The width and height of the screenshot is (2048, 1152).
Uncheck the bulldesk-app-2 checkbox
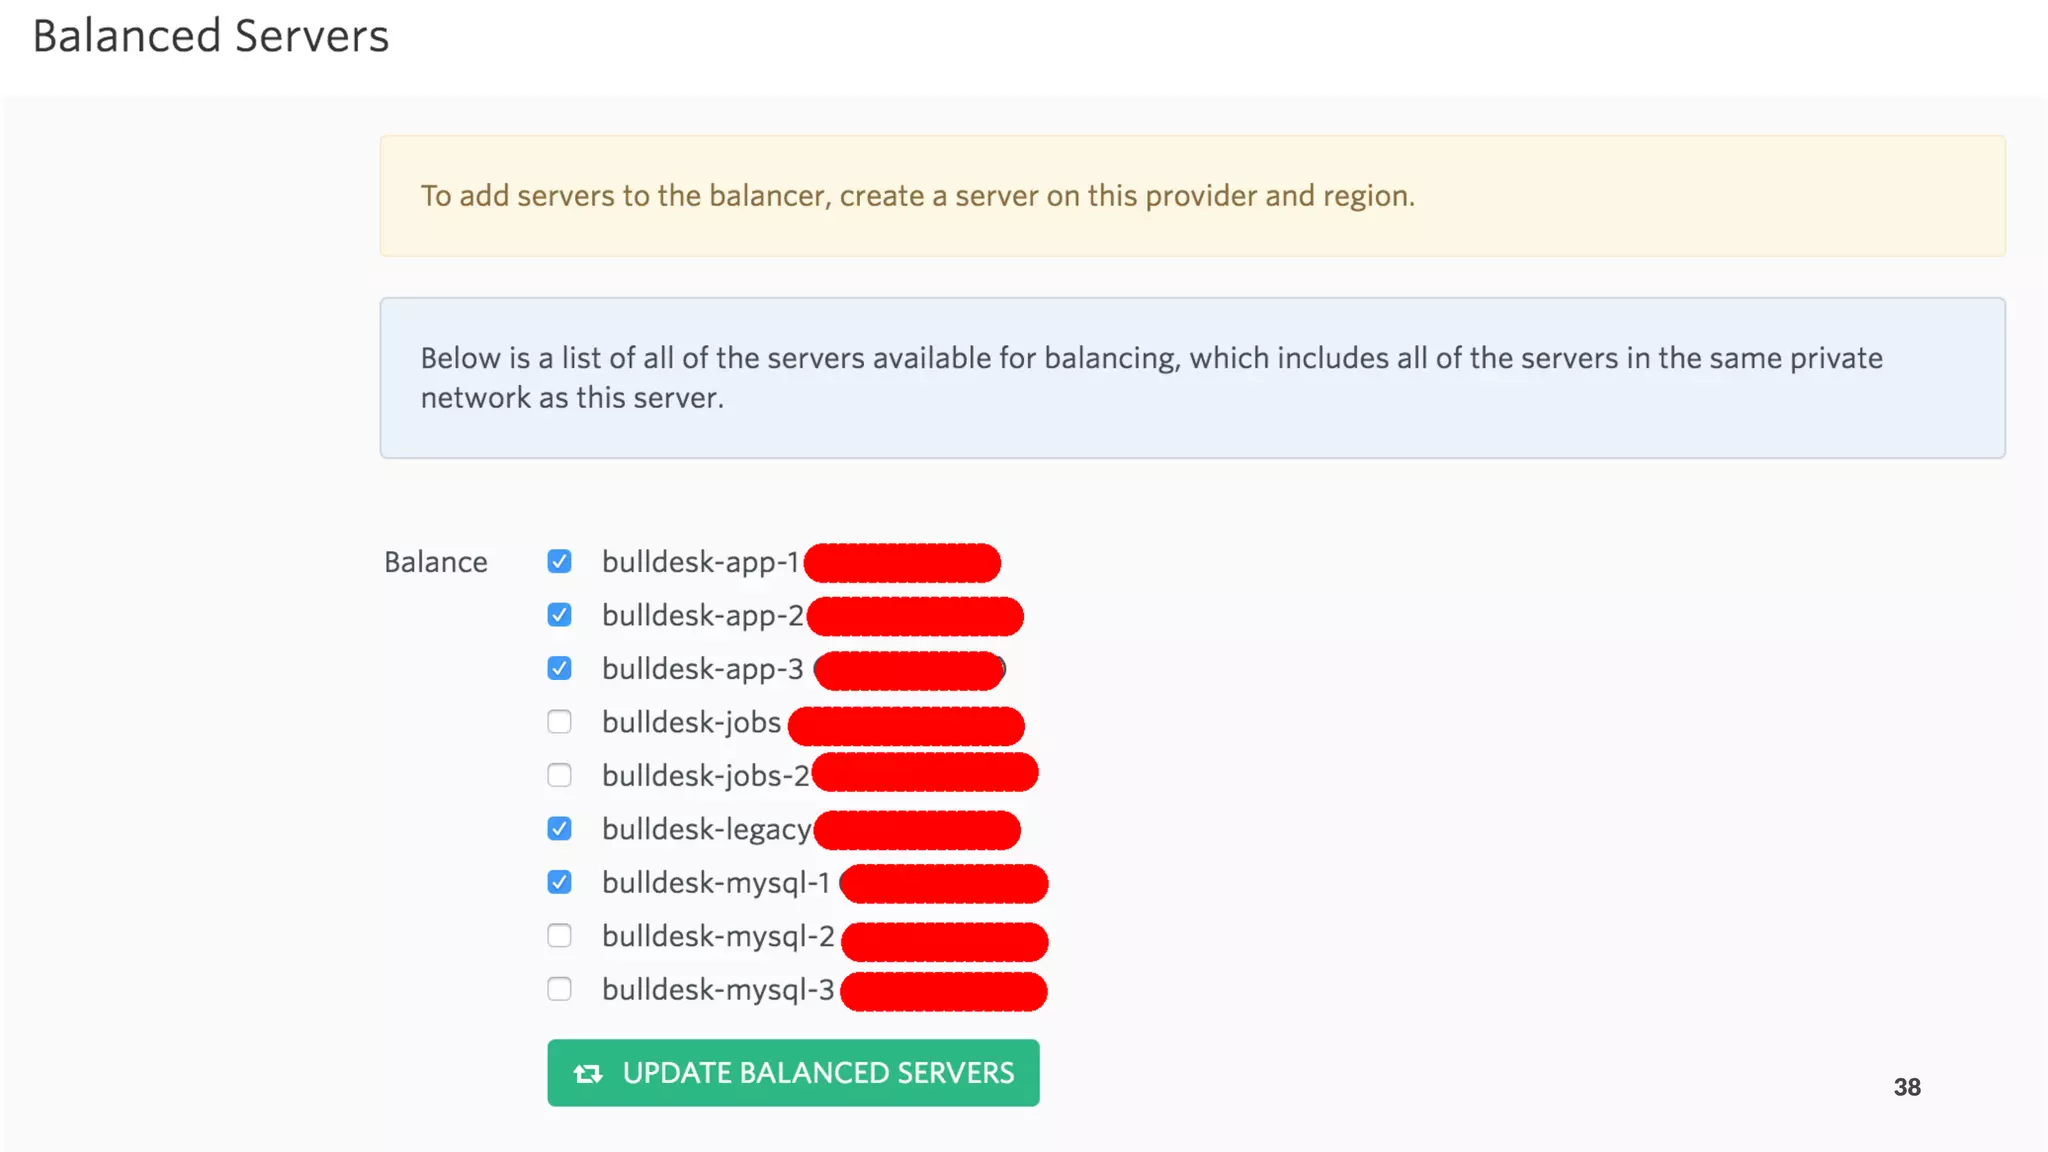[x=559, y=614]
